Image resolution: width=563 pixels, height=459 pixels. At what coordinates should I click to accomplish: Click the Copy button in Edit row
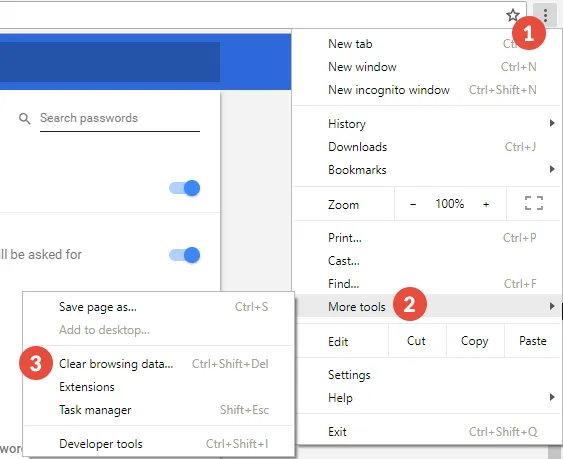475,340
